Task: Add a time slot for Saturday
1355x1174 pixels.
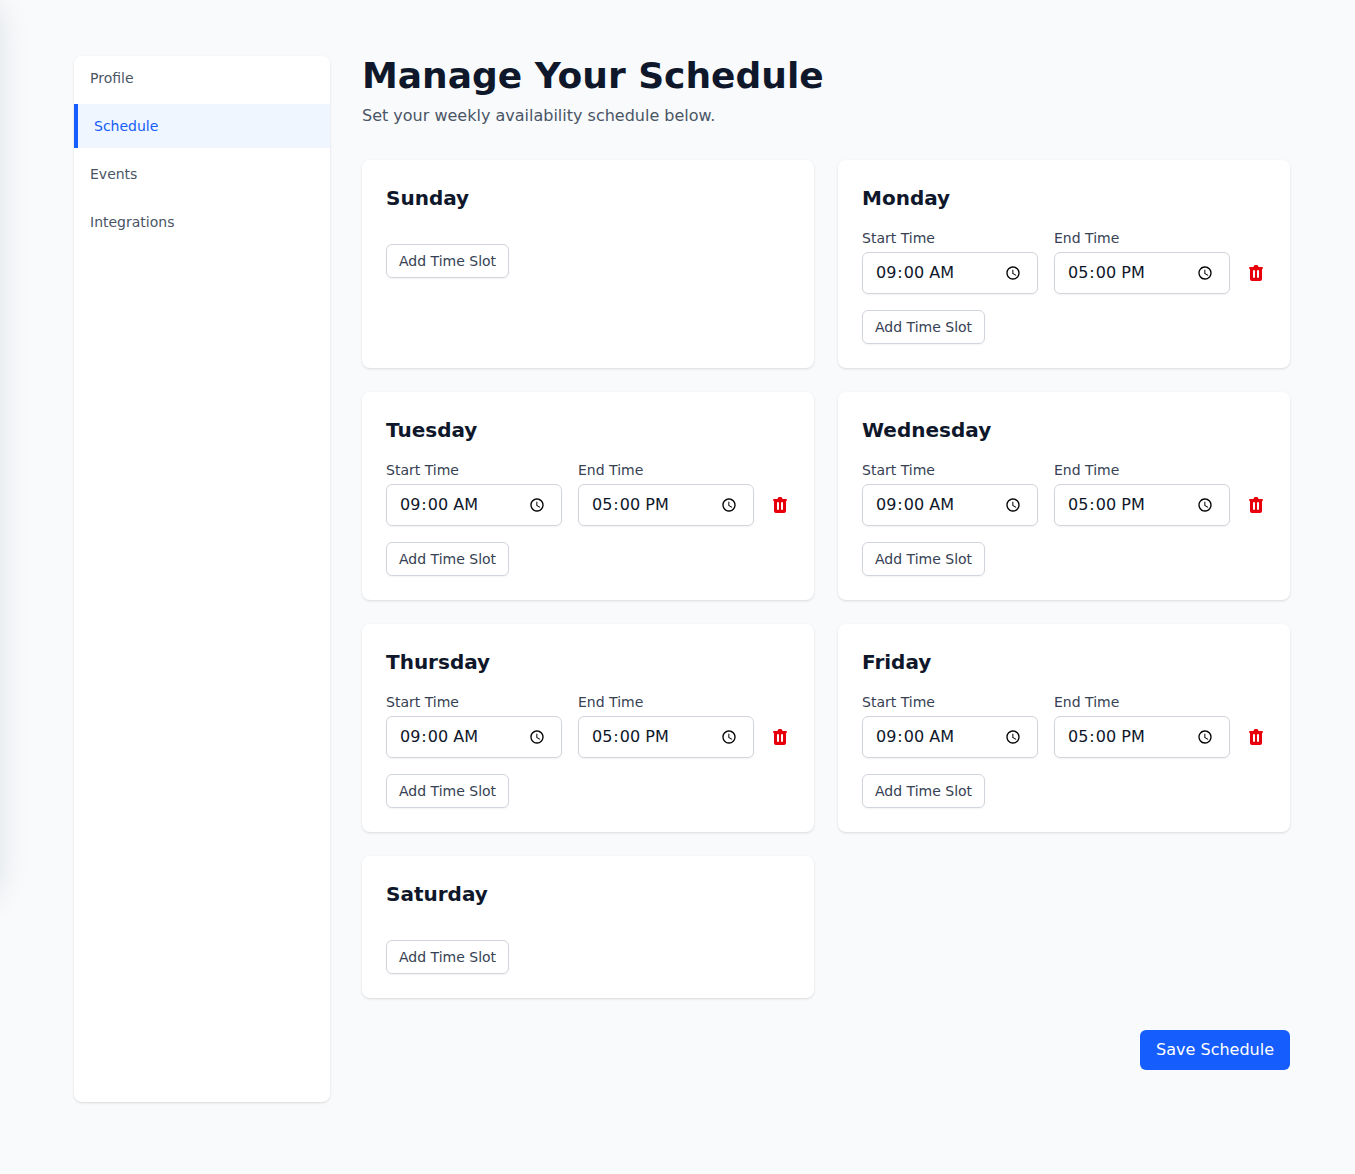Action: (447, 956)
